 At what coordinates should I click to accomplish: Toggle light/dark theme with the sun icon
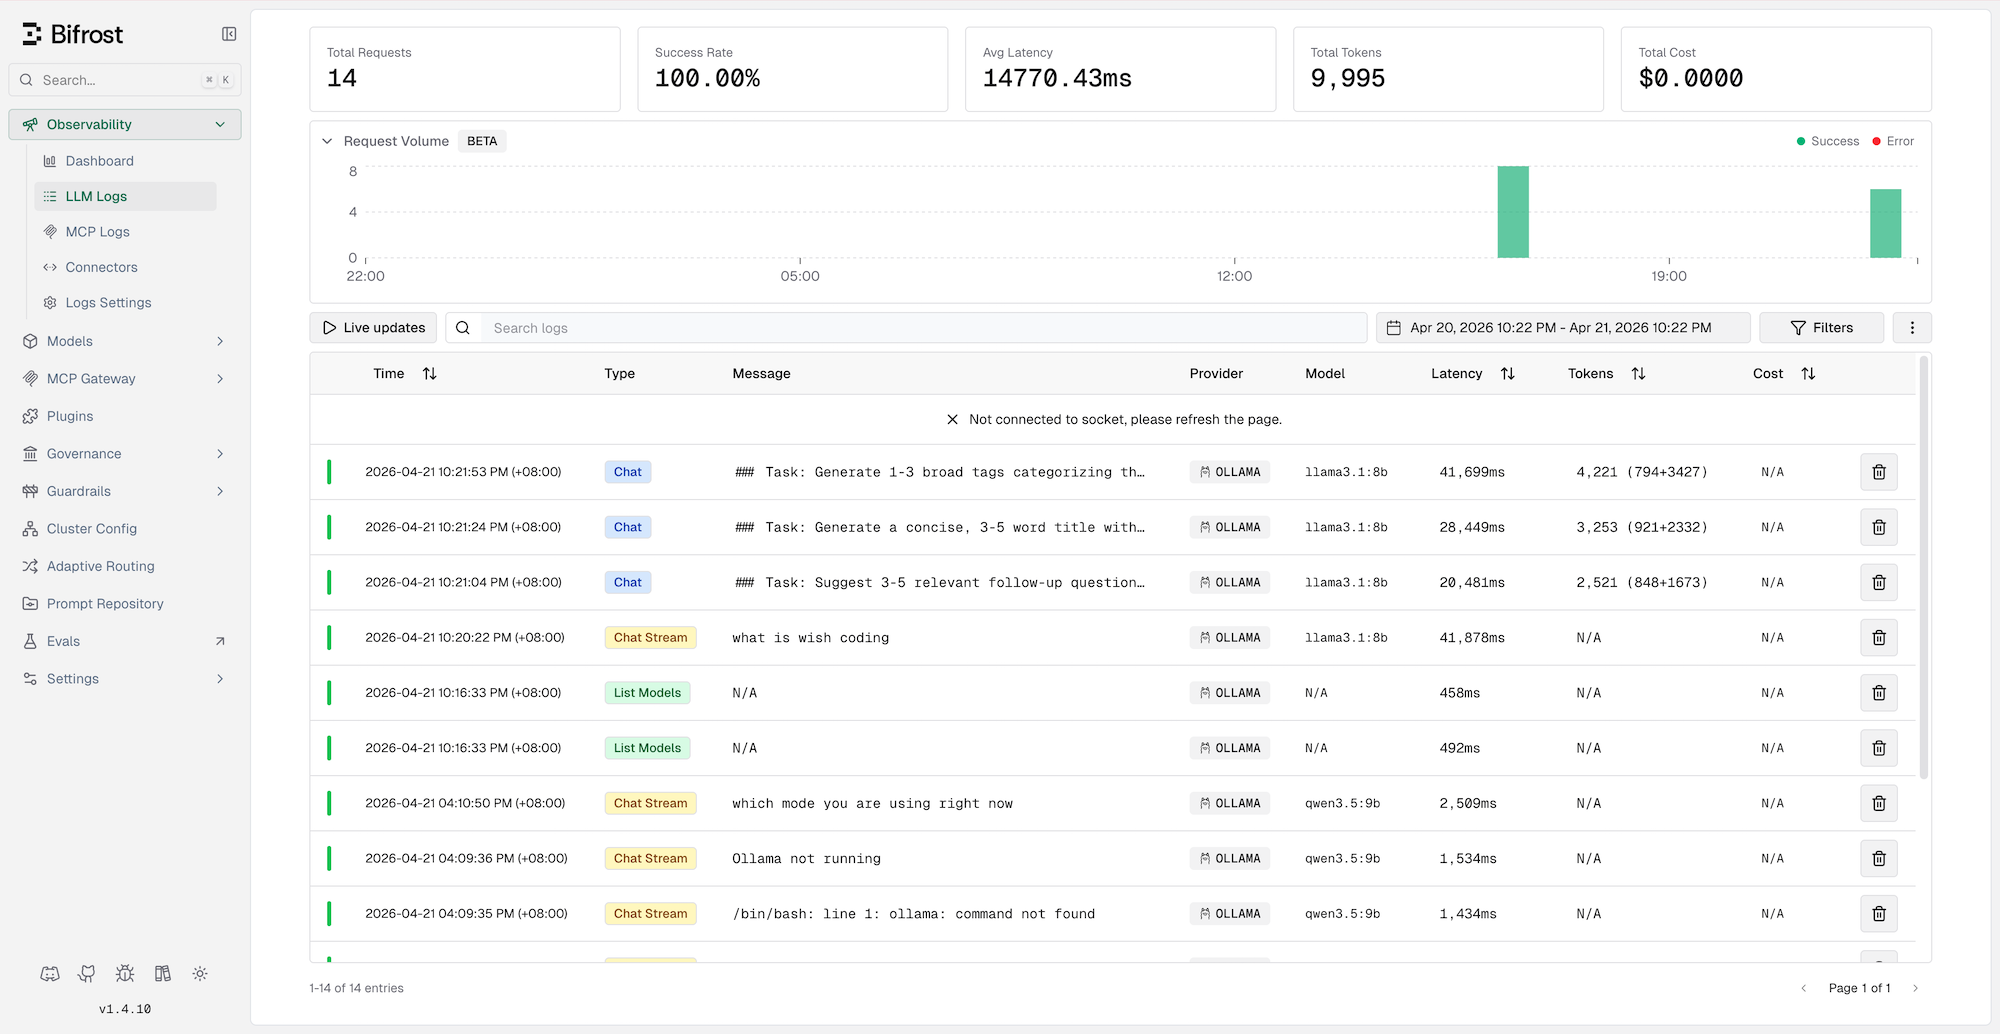[x=199, y=973]
